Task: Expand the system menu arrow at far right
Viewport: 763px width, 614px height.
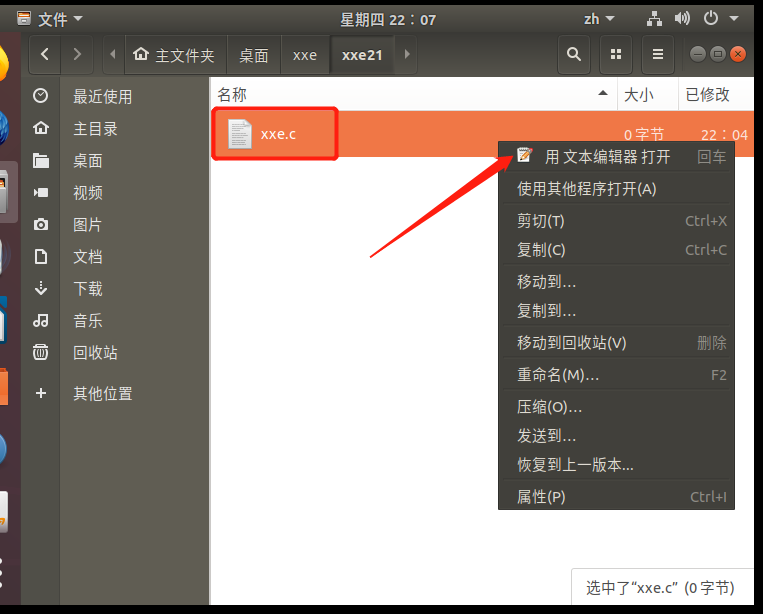Action: [734, 18]
